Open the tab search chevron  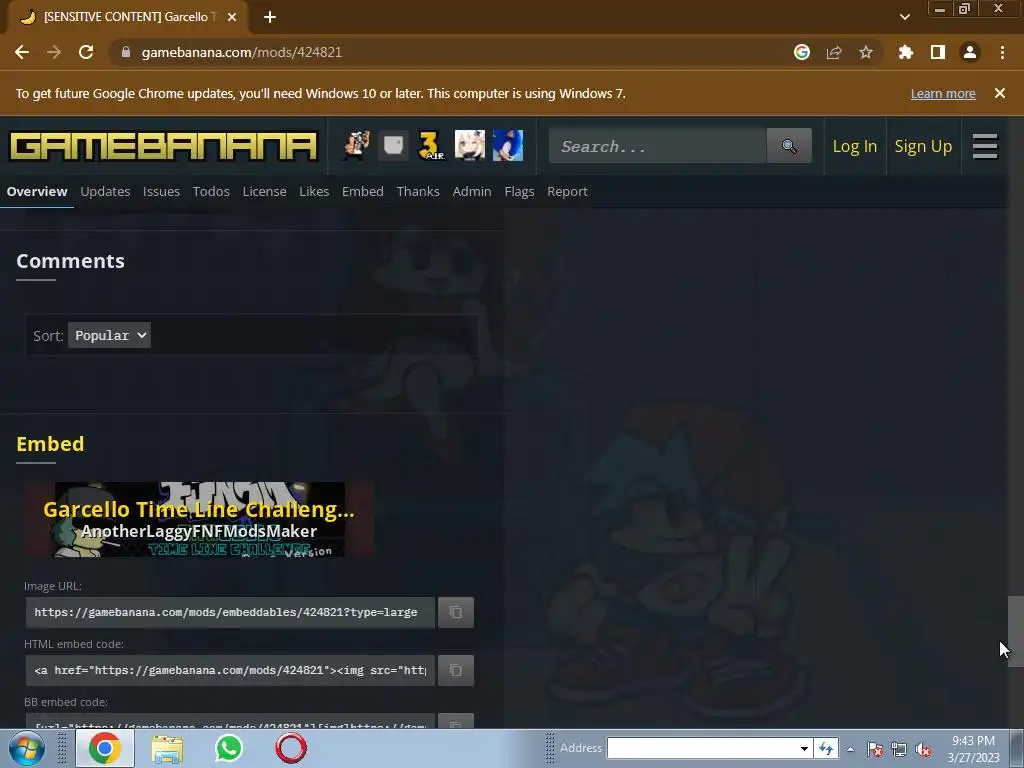(x=904, y=17)
